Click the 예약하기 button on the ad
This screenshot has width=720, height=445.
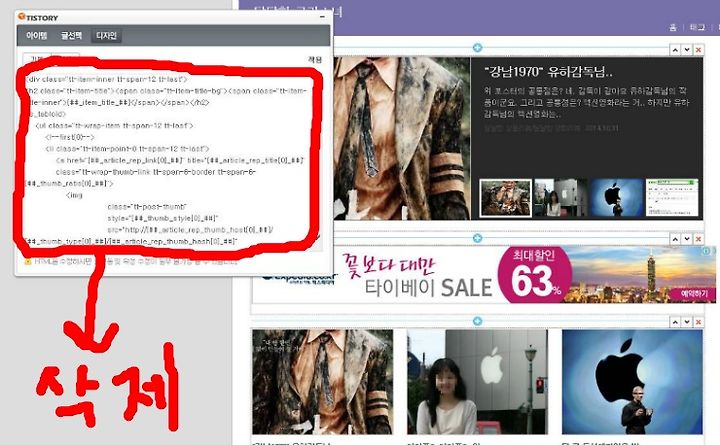click(694, 293)
